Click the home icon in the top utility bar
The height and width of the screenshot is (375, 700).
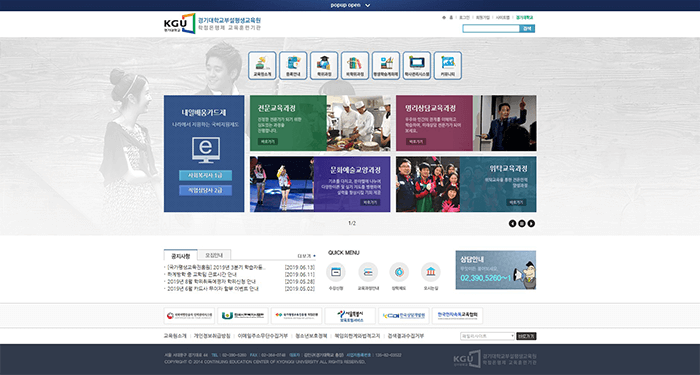click(444, 18)
